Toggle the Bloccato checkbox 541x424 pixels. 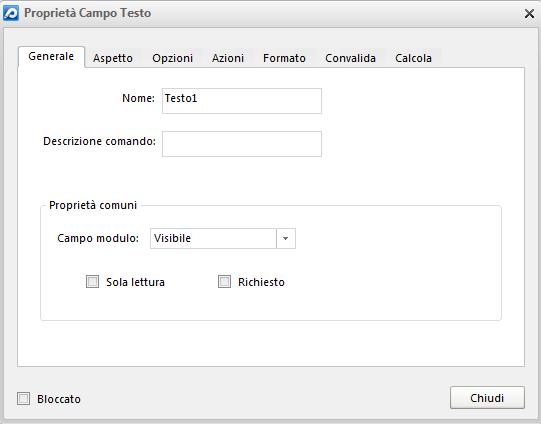click(x=23, y=398)
